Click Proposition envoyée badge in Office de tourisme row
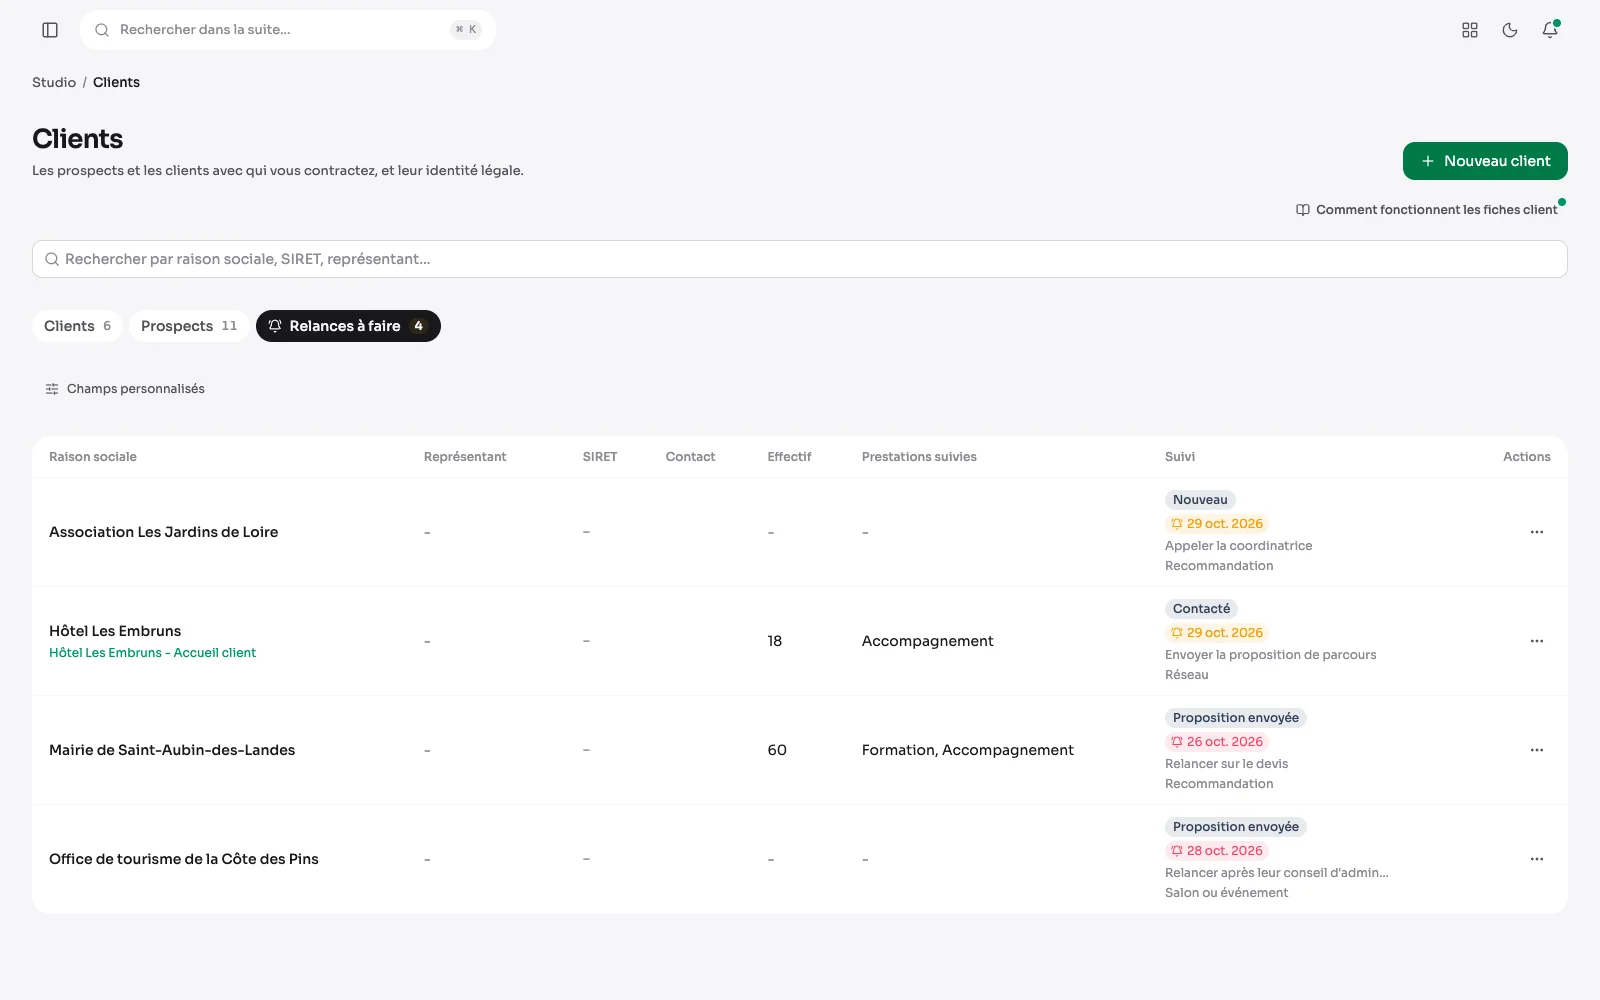Viewport: 1600px width, 1000px height. pos(1236,827)
